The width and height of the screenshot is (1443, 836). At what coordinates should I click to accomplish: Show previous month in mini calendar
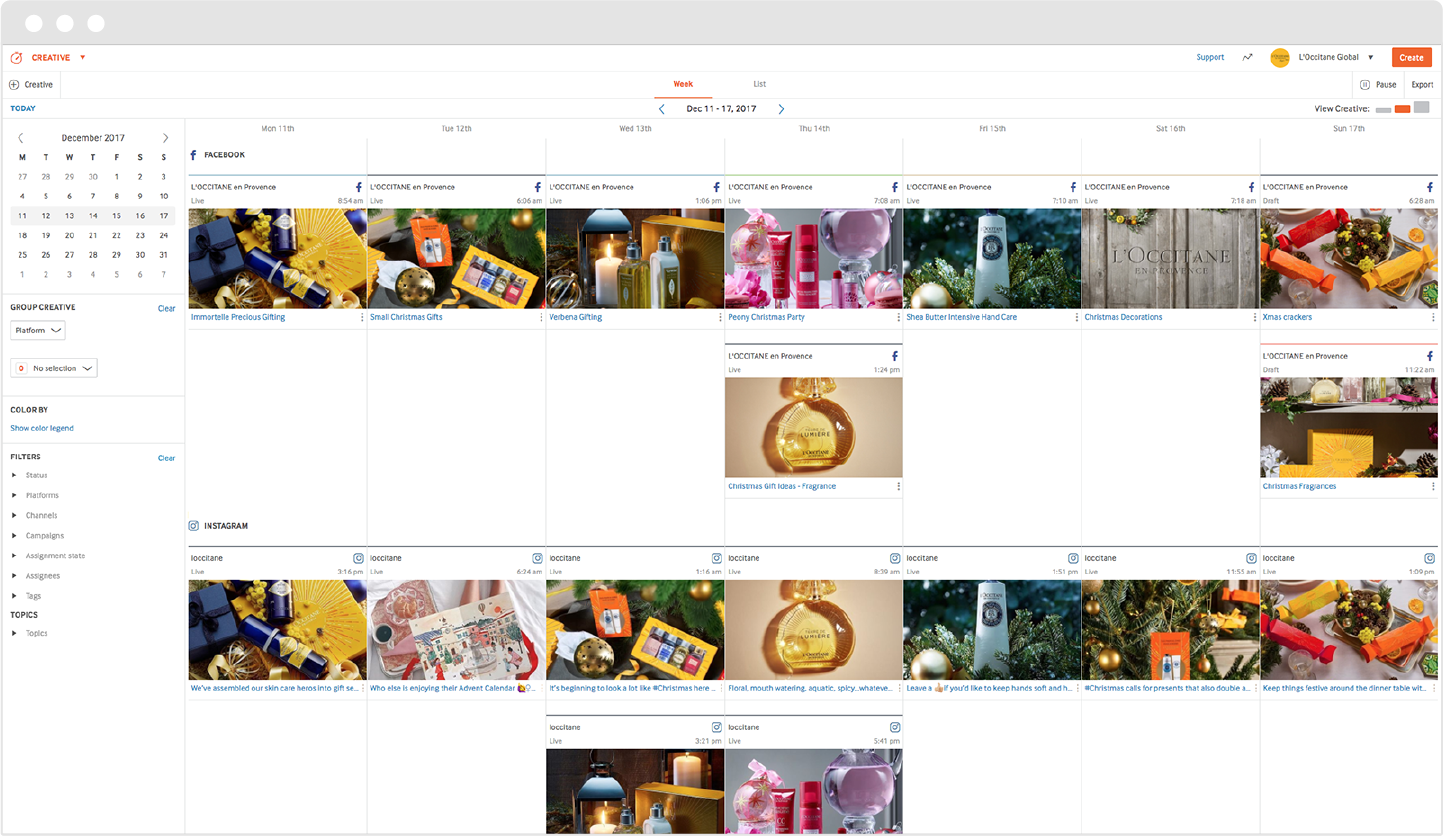[21, 138]
